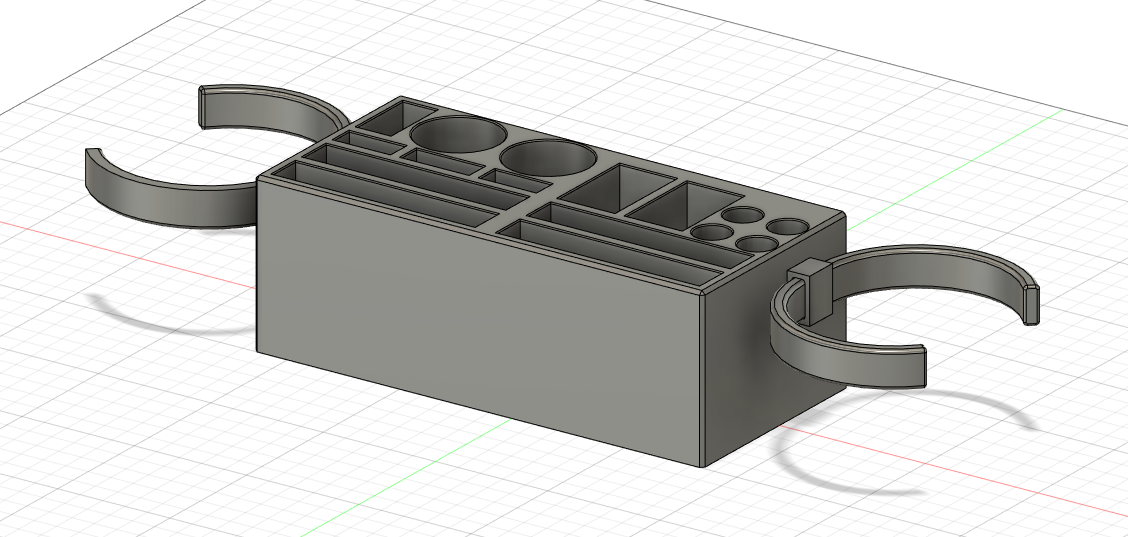Select the long front face of the organizer box
This screenshot has width=1128, height=537.
click(x=478, y=320)
